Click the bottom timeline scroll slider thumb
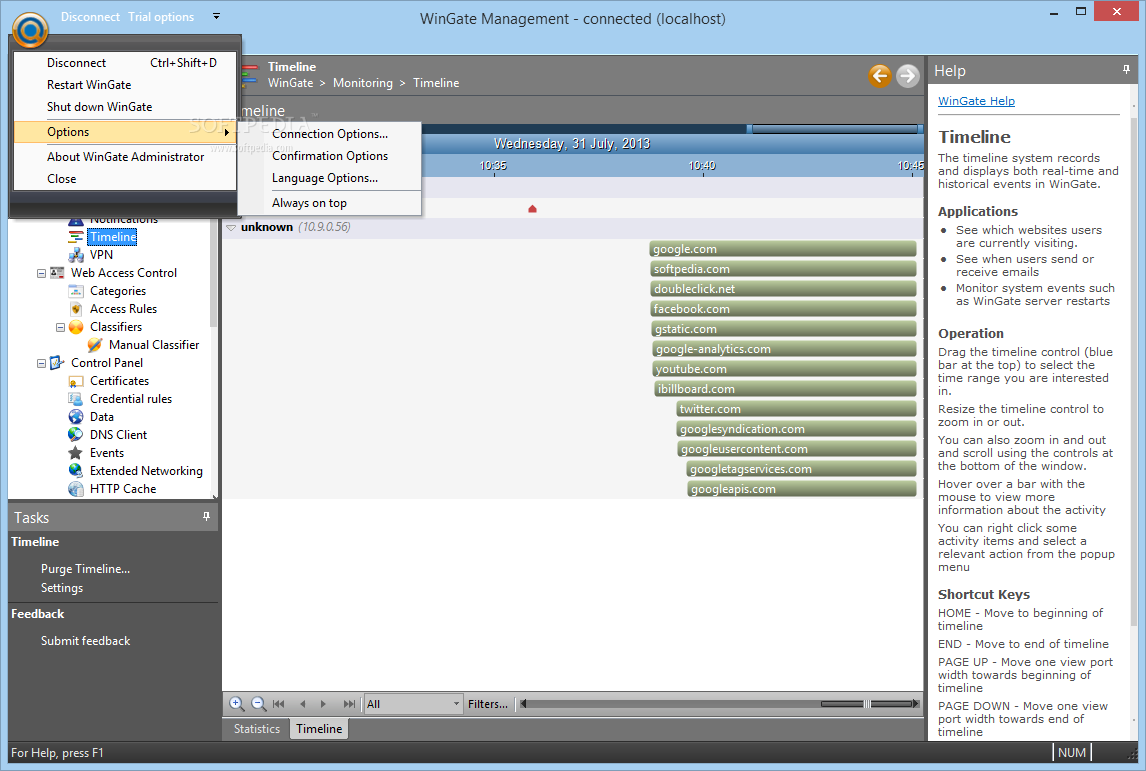The width and height of the screenshot is (1146, 771). tap(867, 704)
